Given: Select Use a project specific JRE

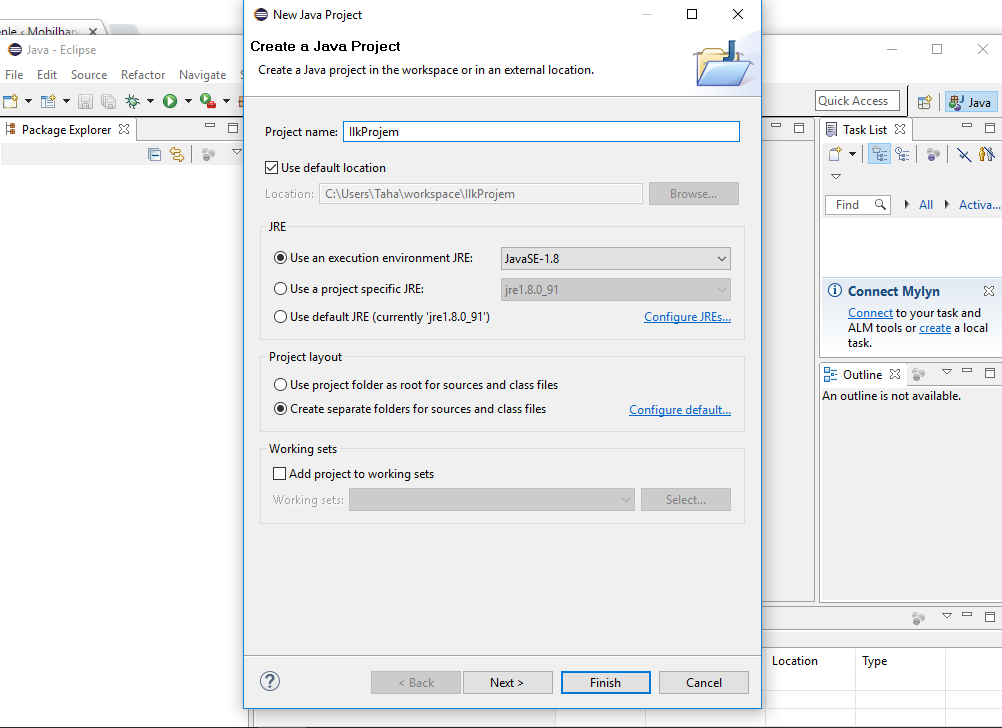Looking at the screenshot, I should pyautogui.click(x=281, y=289).
